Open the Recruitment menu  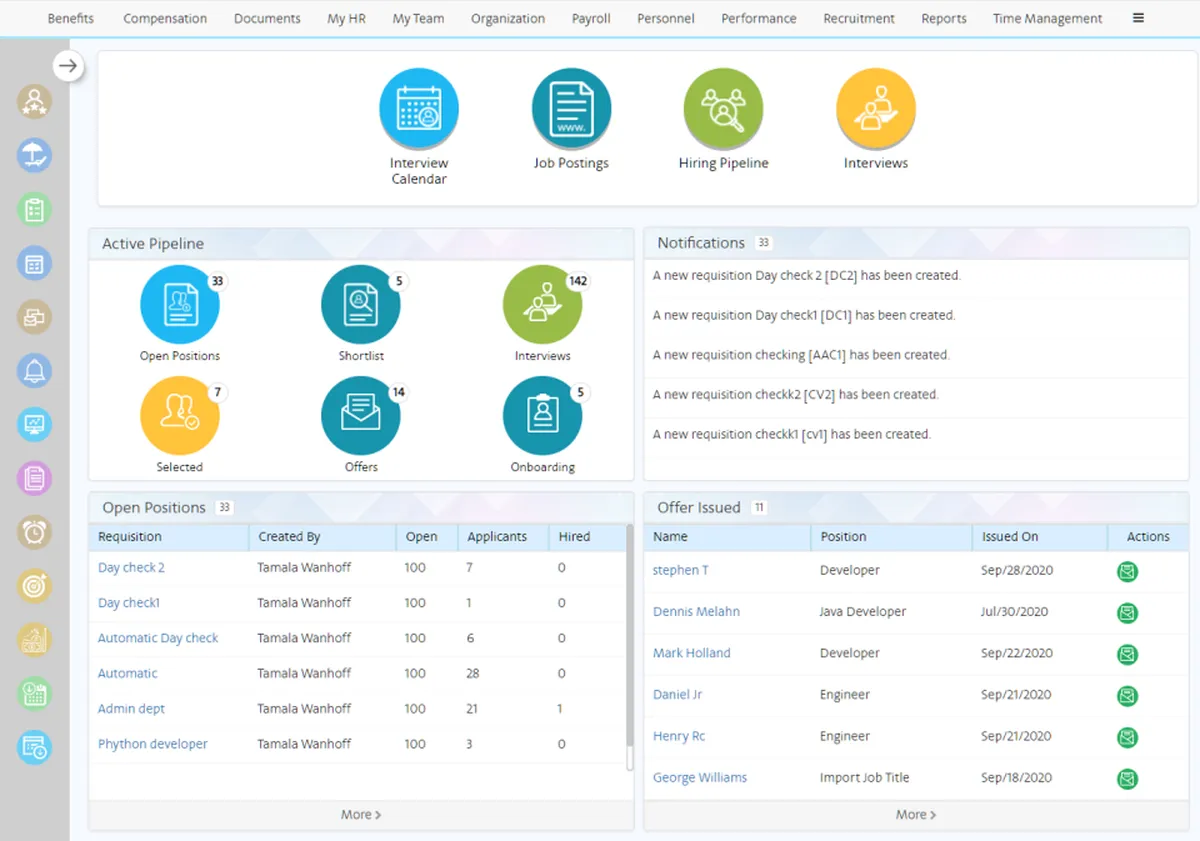point(859,18)
